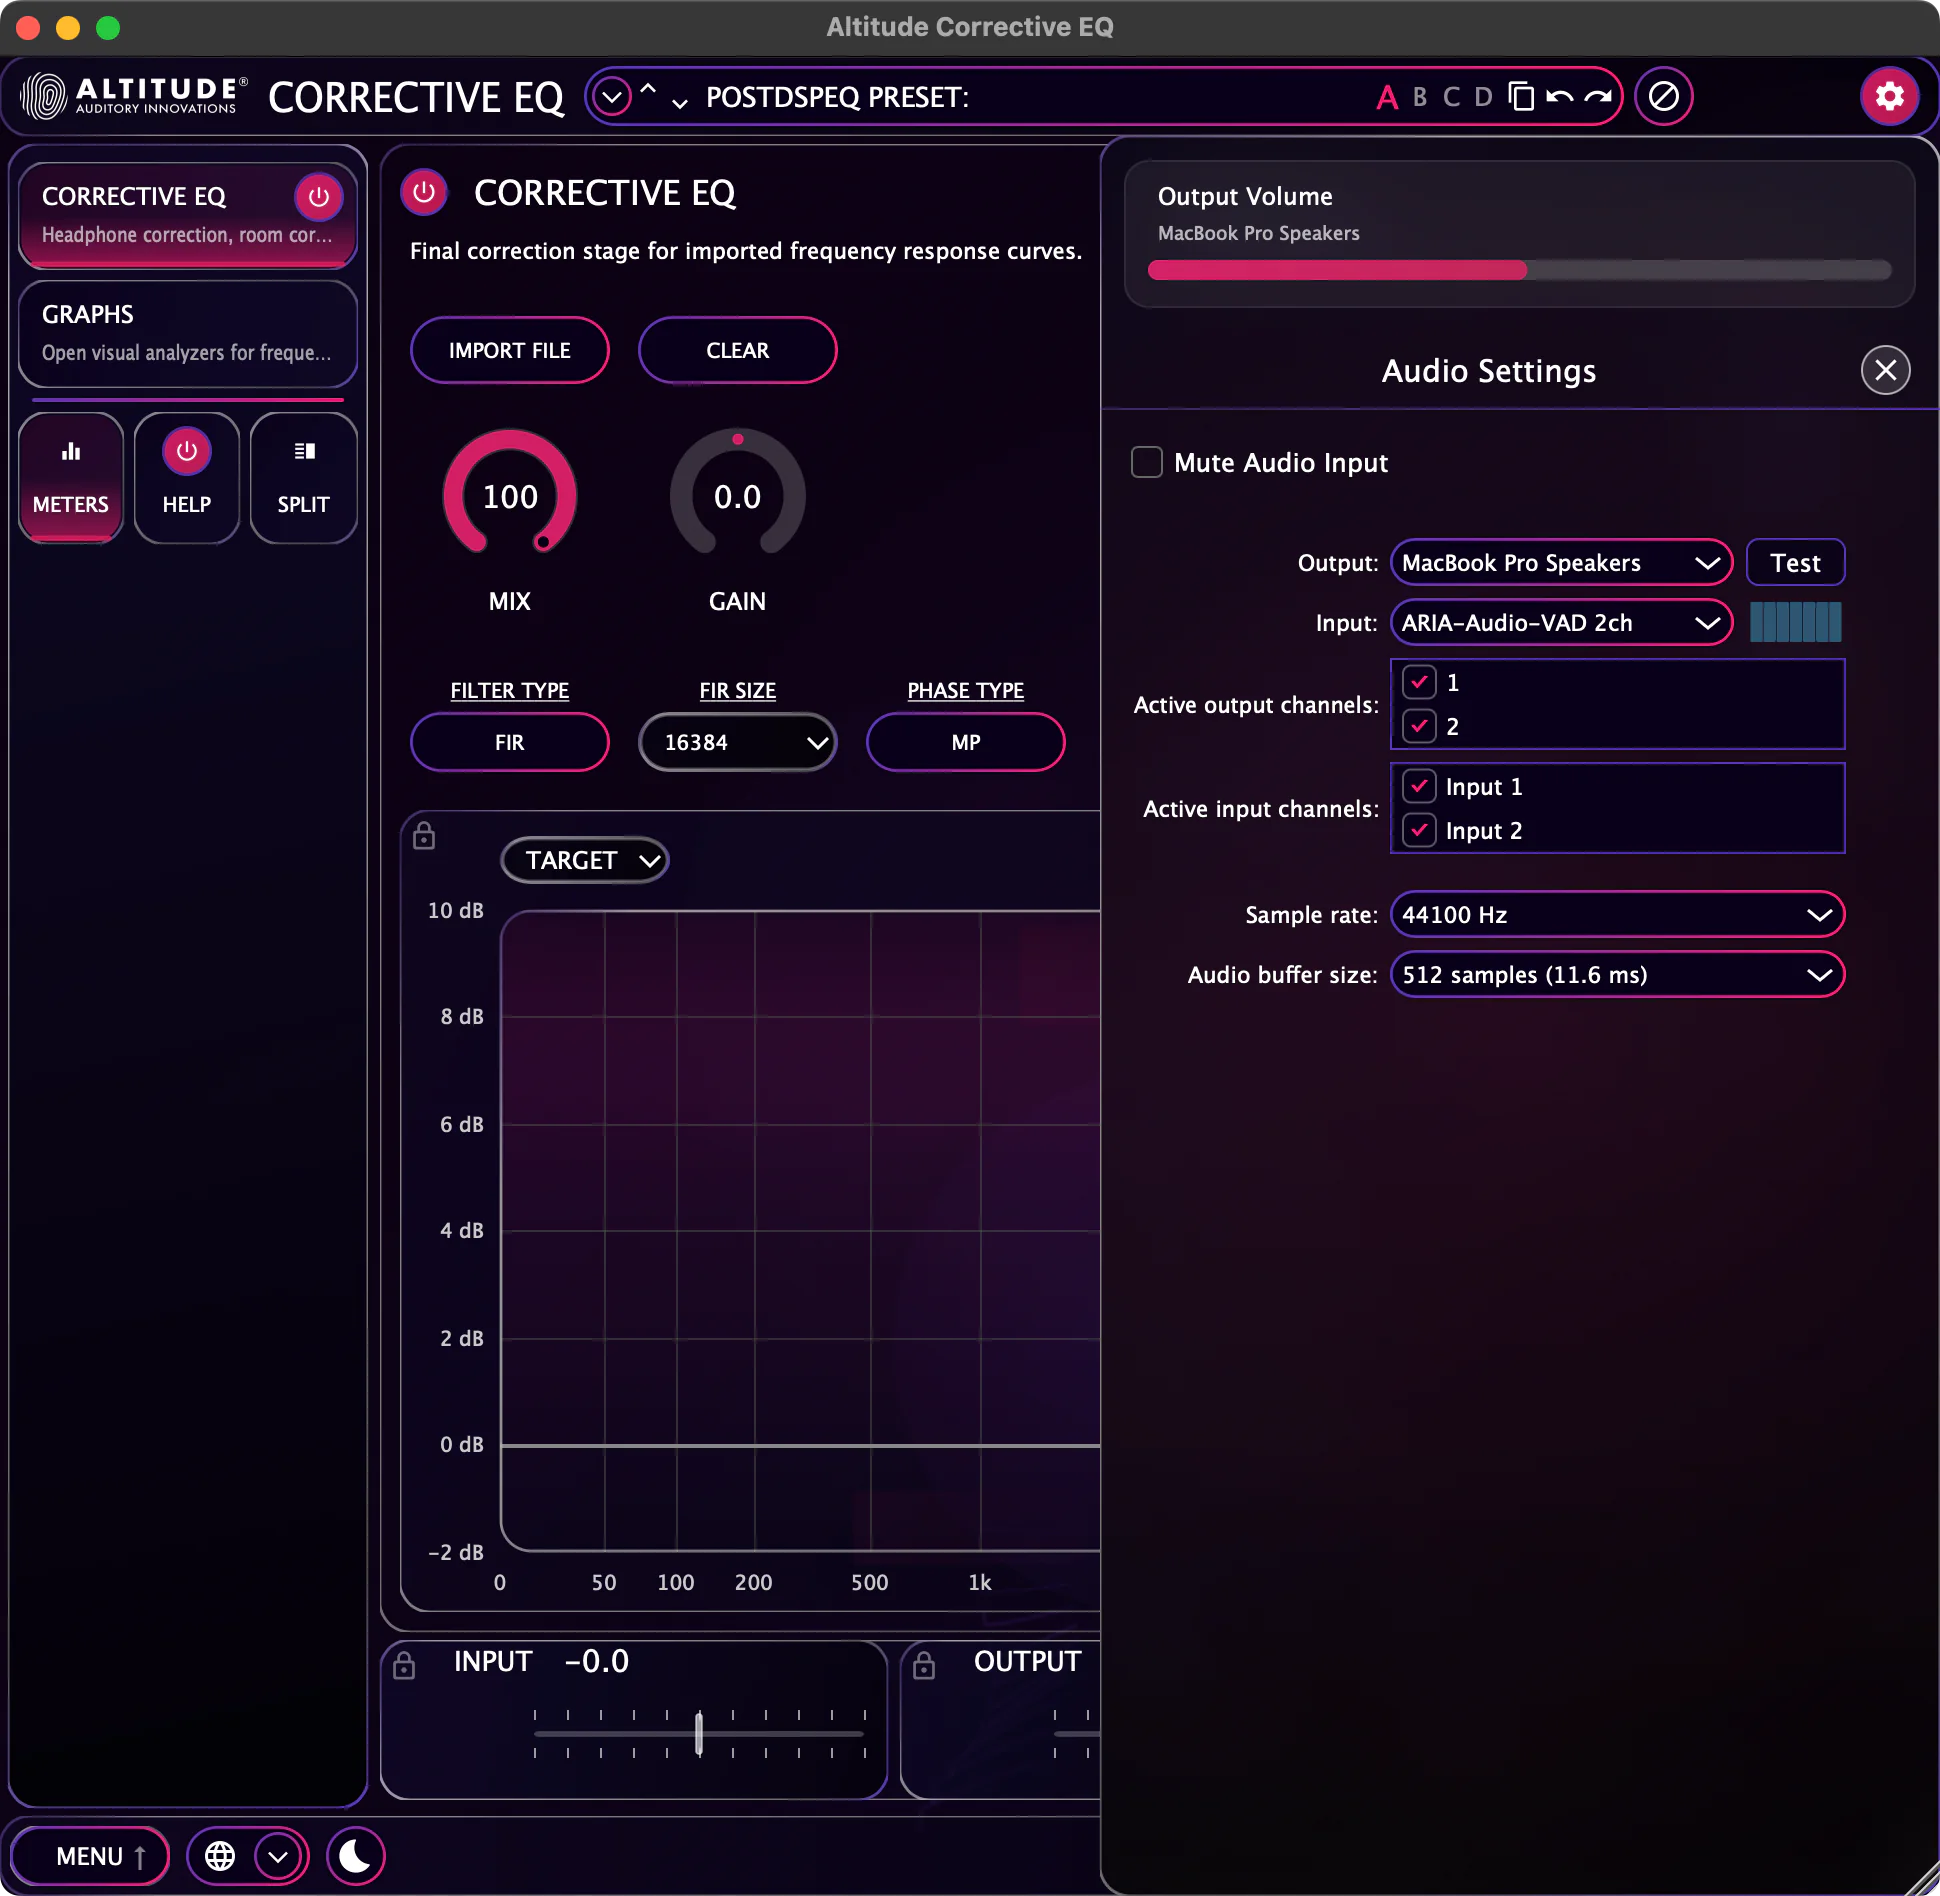Close the Audio Settings panel

1886,370
